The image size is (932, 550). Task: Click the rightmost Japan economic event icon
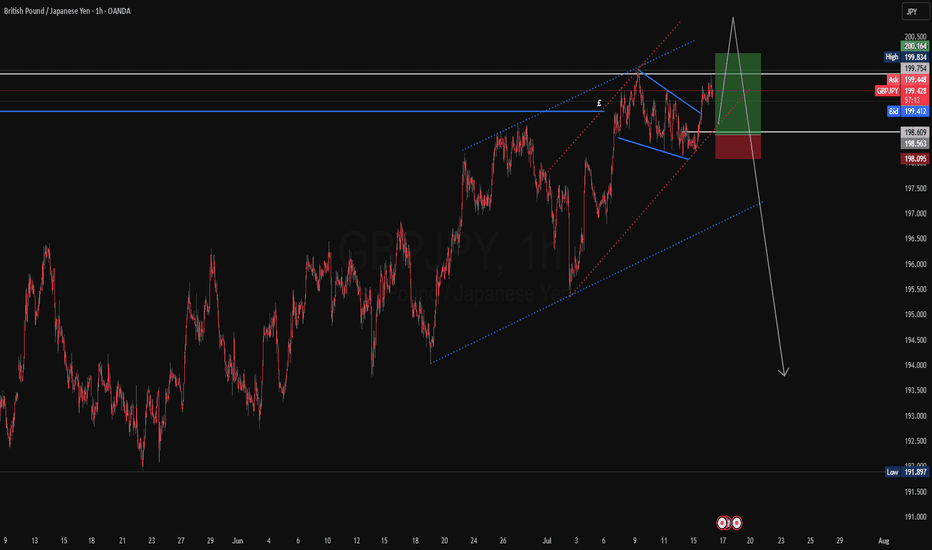[x=736, y=523]
